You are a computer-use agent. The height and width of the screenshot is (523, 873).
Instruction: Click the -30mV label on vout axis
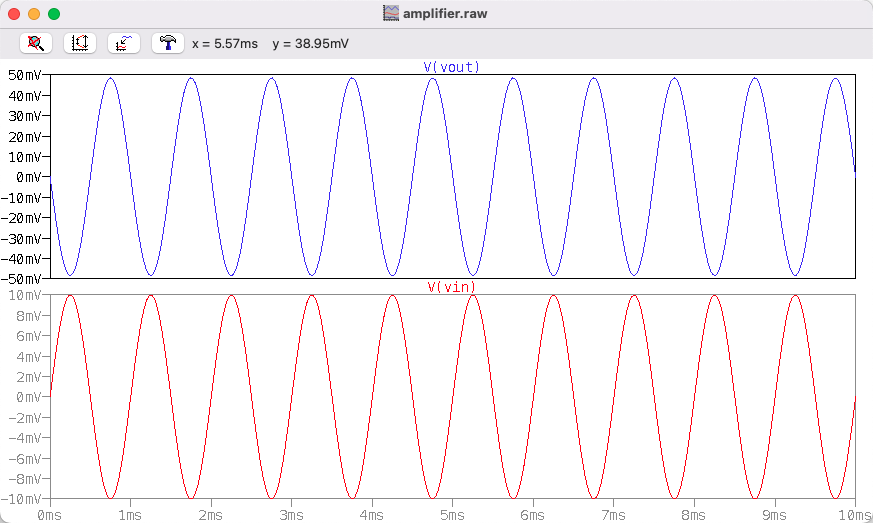click(21, 238)
